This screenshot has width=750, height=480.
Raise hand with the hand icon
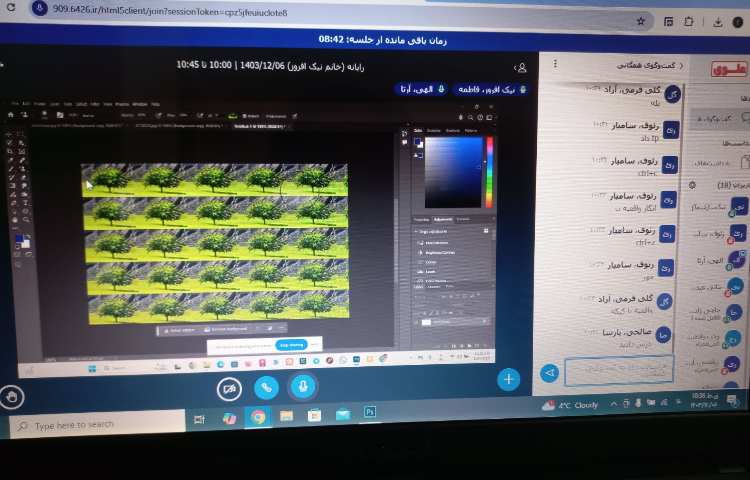(x=11, y=397)
